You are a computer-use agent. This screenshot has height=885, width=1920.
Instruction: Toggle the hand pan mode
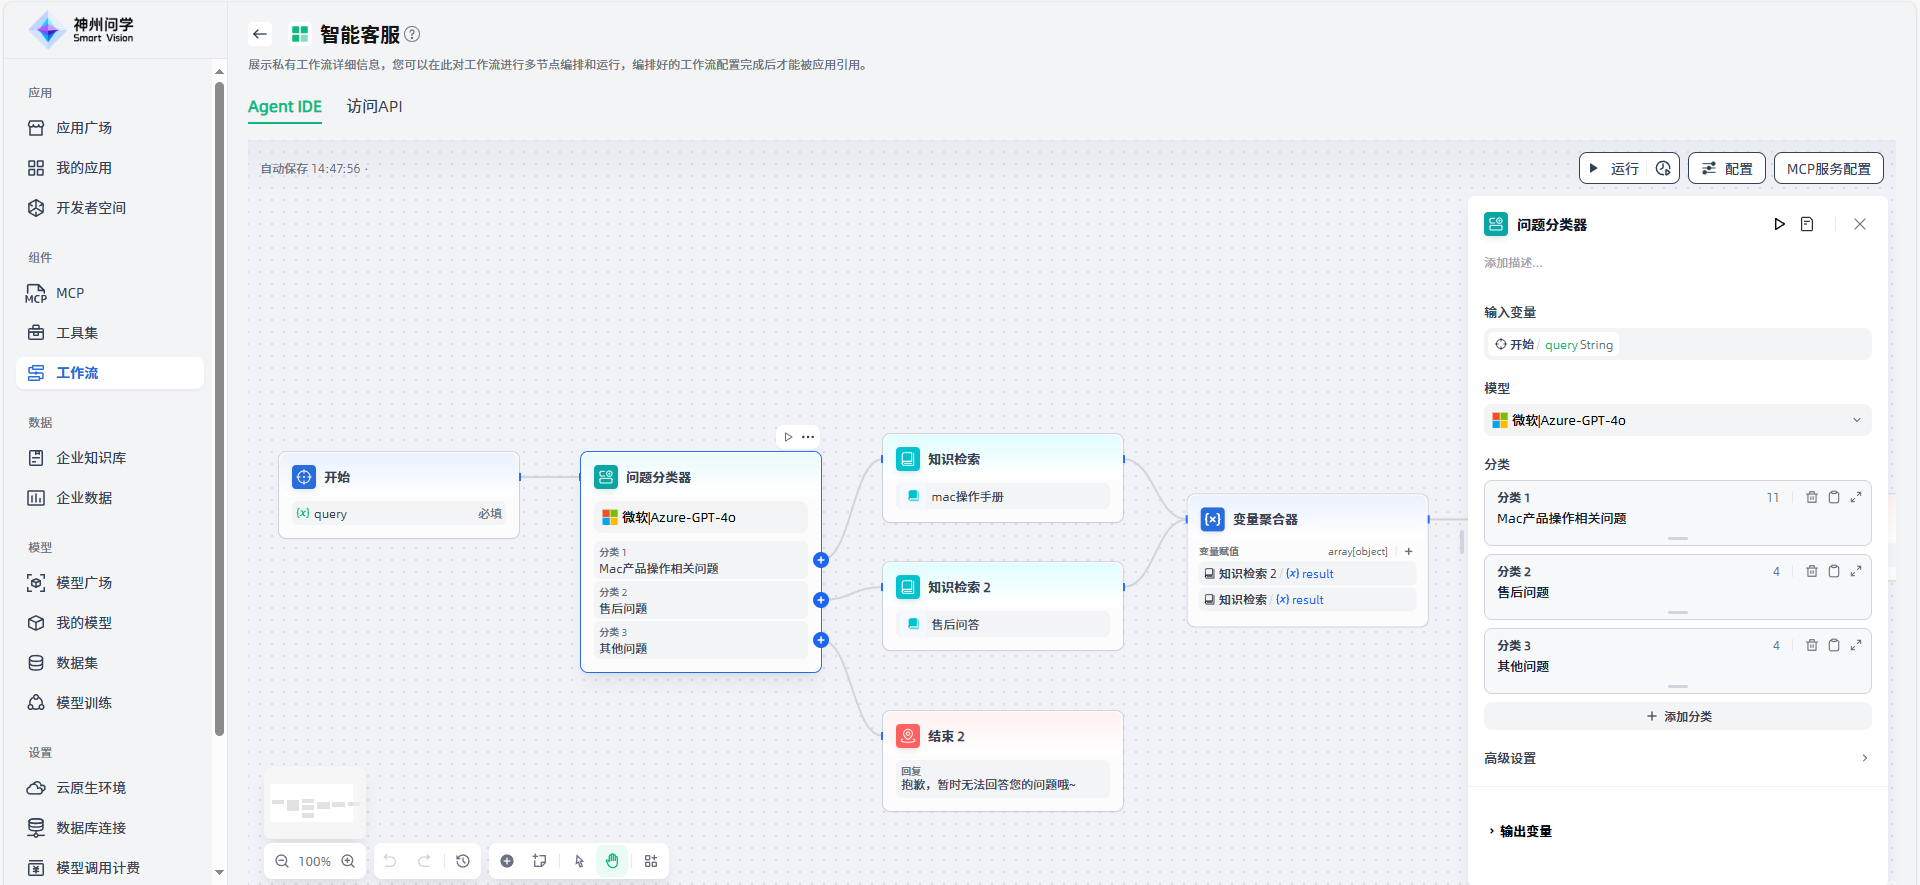coord(612,861)
